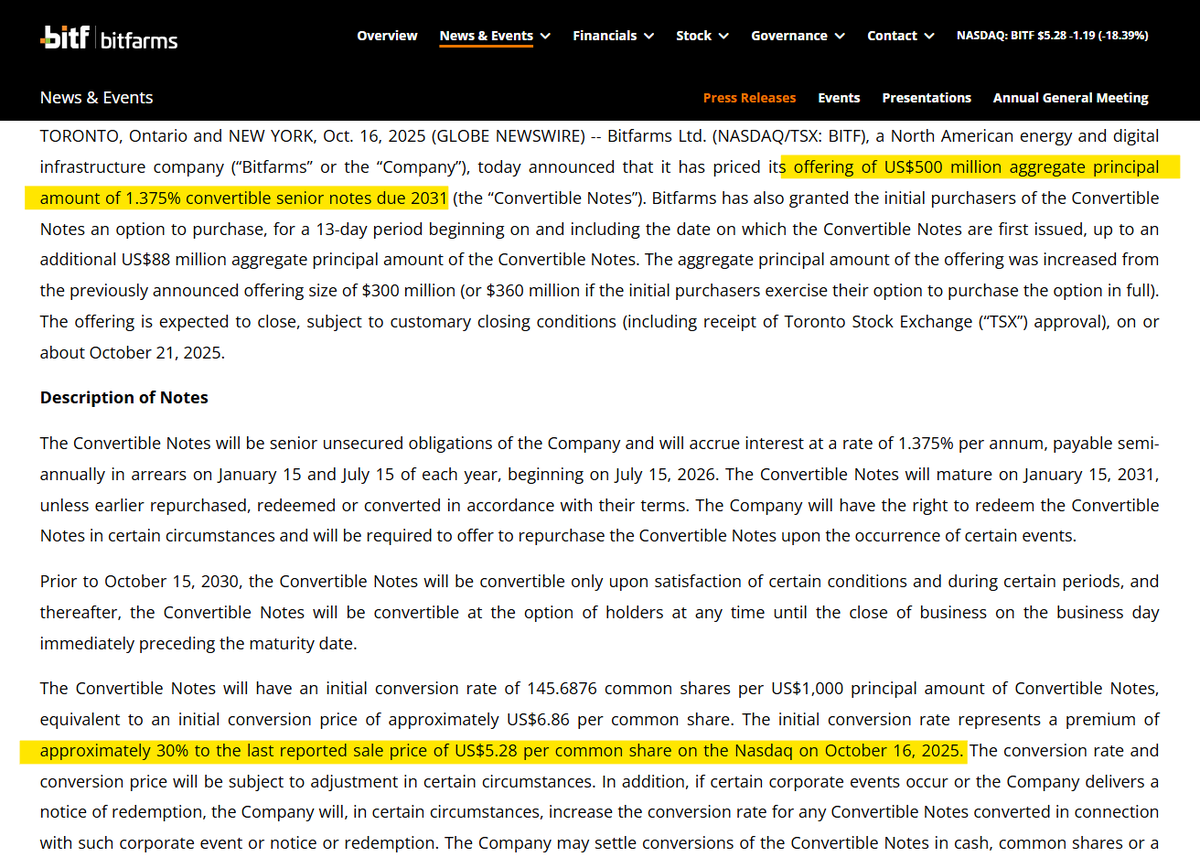Click the Description of Notes heading
This screenshot has width=1200, height=857.
[x=124, y=397]
